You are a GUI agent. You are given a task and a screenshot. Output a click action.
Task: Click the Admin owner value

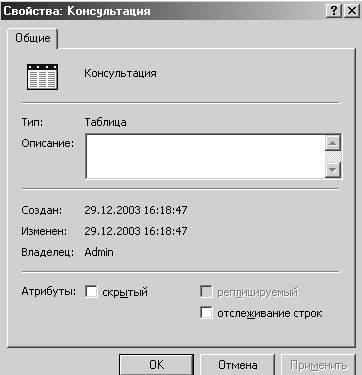tap(99, 252)
